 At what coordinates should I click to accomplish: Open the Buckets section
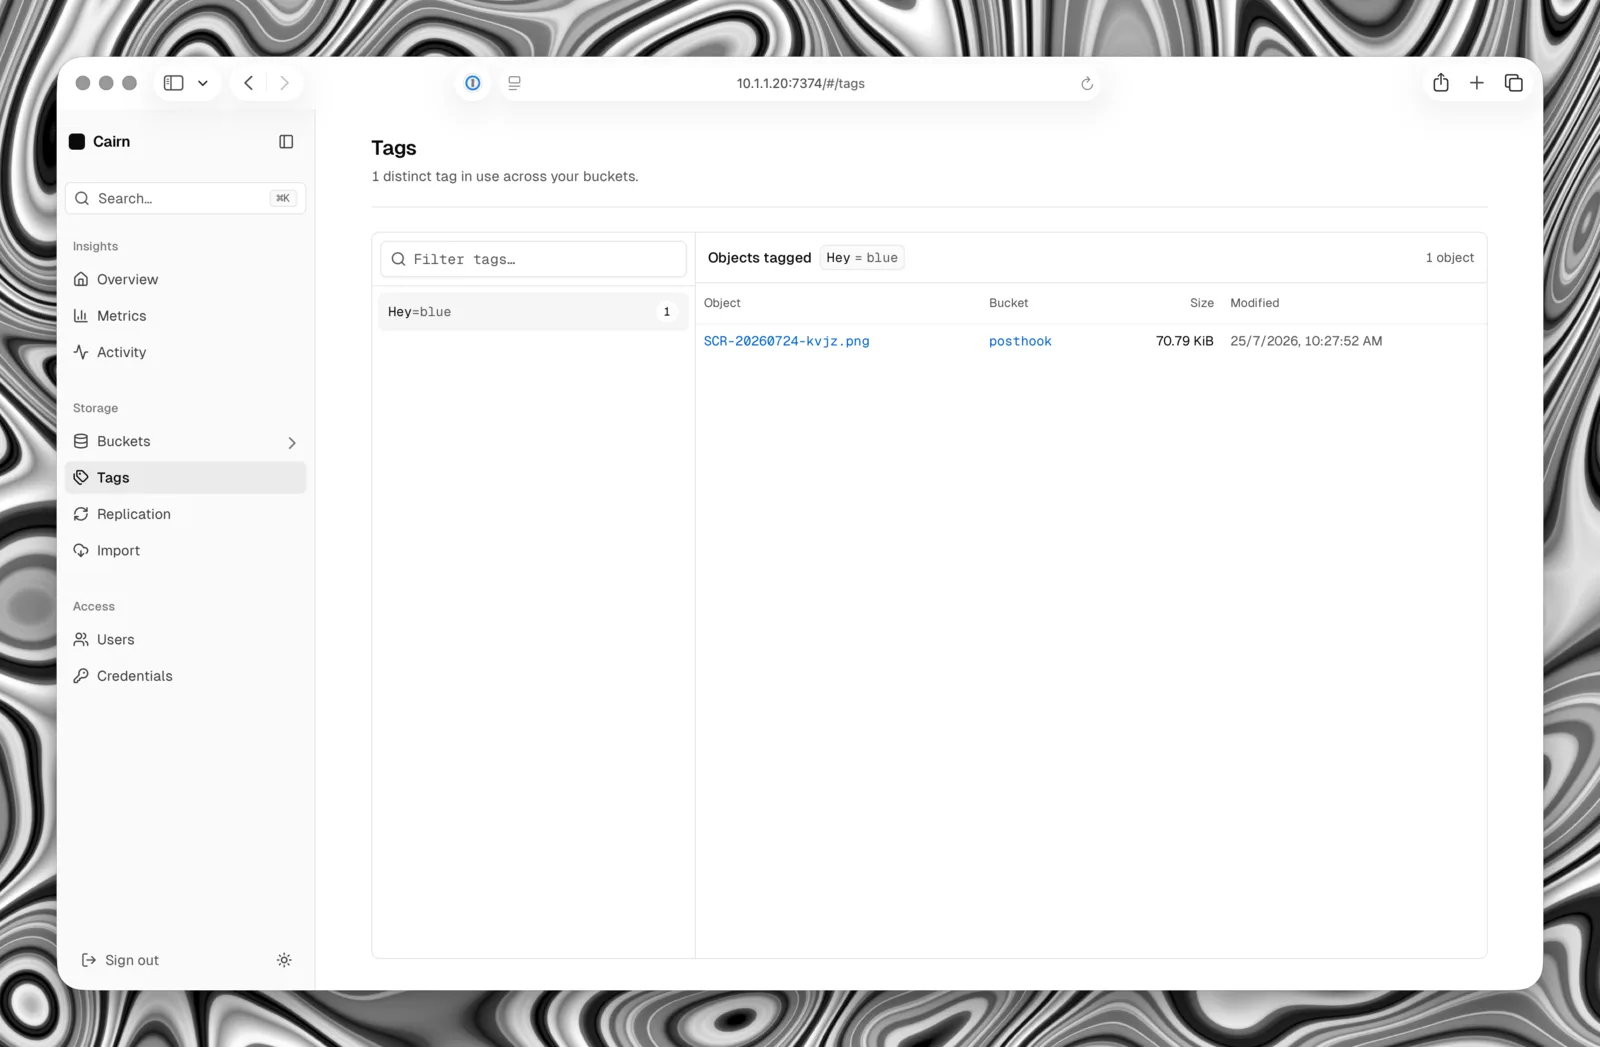[x=186, y=441]
